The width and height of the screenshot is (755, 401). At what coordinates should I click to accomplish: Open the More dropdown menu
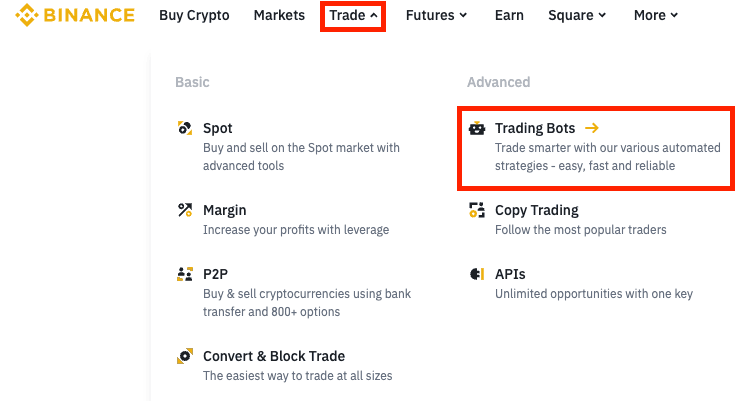click(656, 16)
